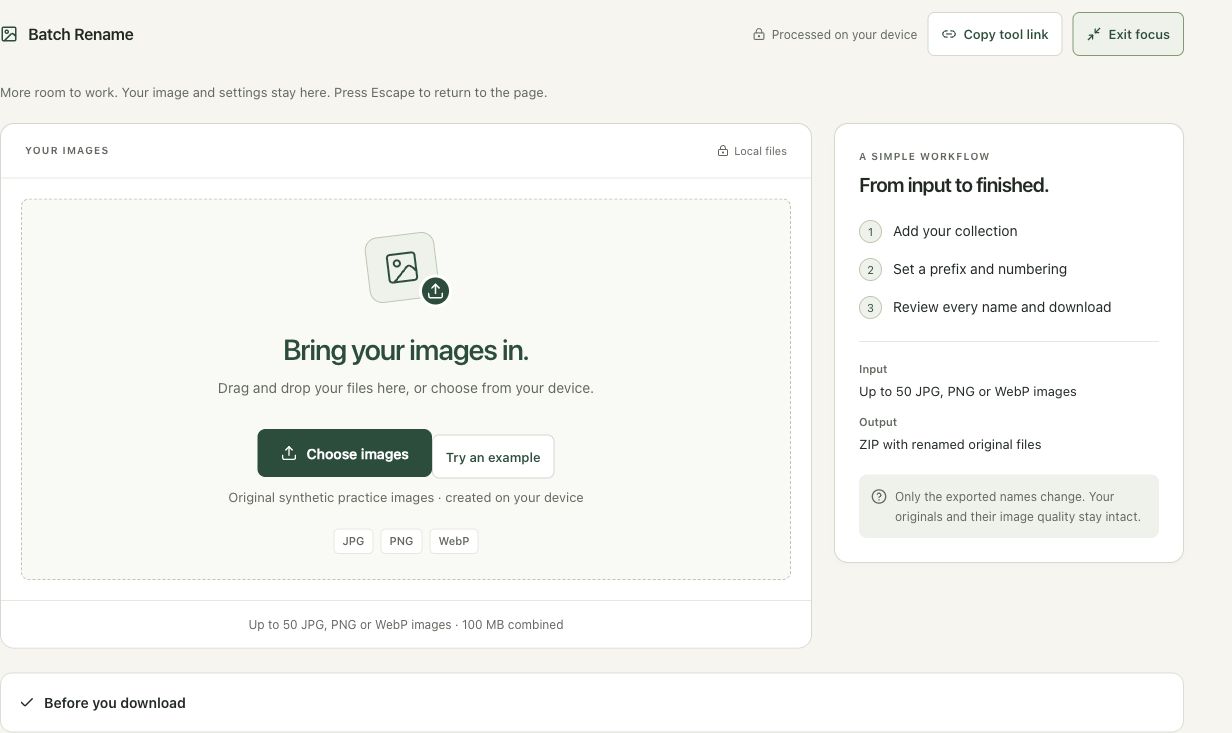1232x733 pixels.
Task: Click the collapse arrows icon in Exit focus
Action: tap(1094, 34)
